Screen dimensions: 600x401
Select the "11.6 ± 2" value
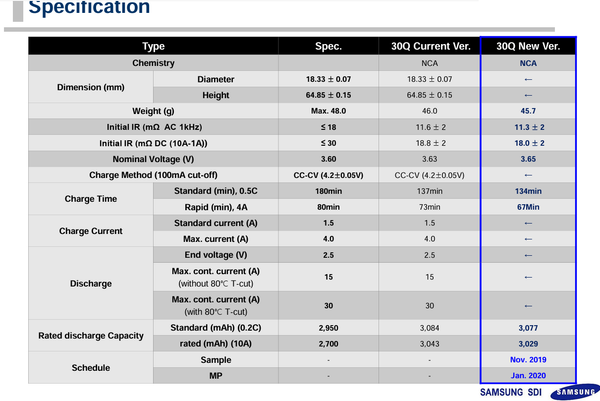[430, 127]
